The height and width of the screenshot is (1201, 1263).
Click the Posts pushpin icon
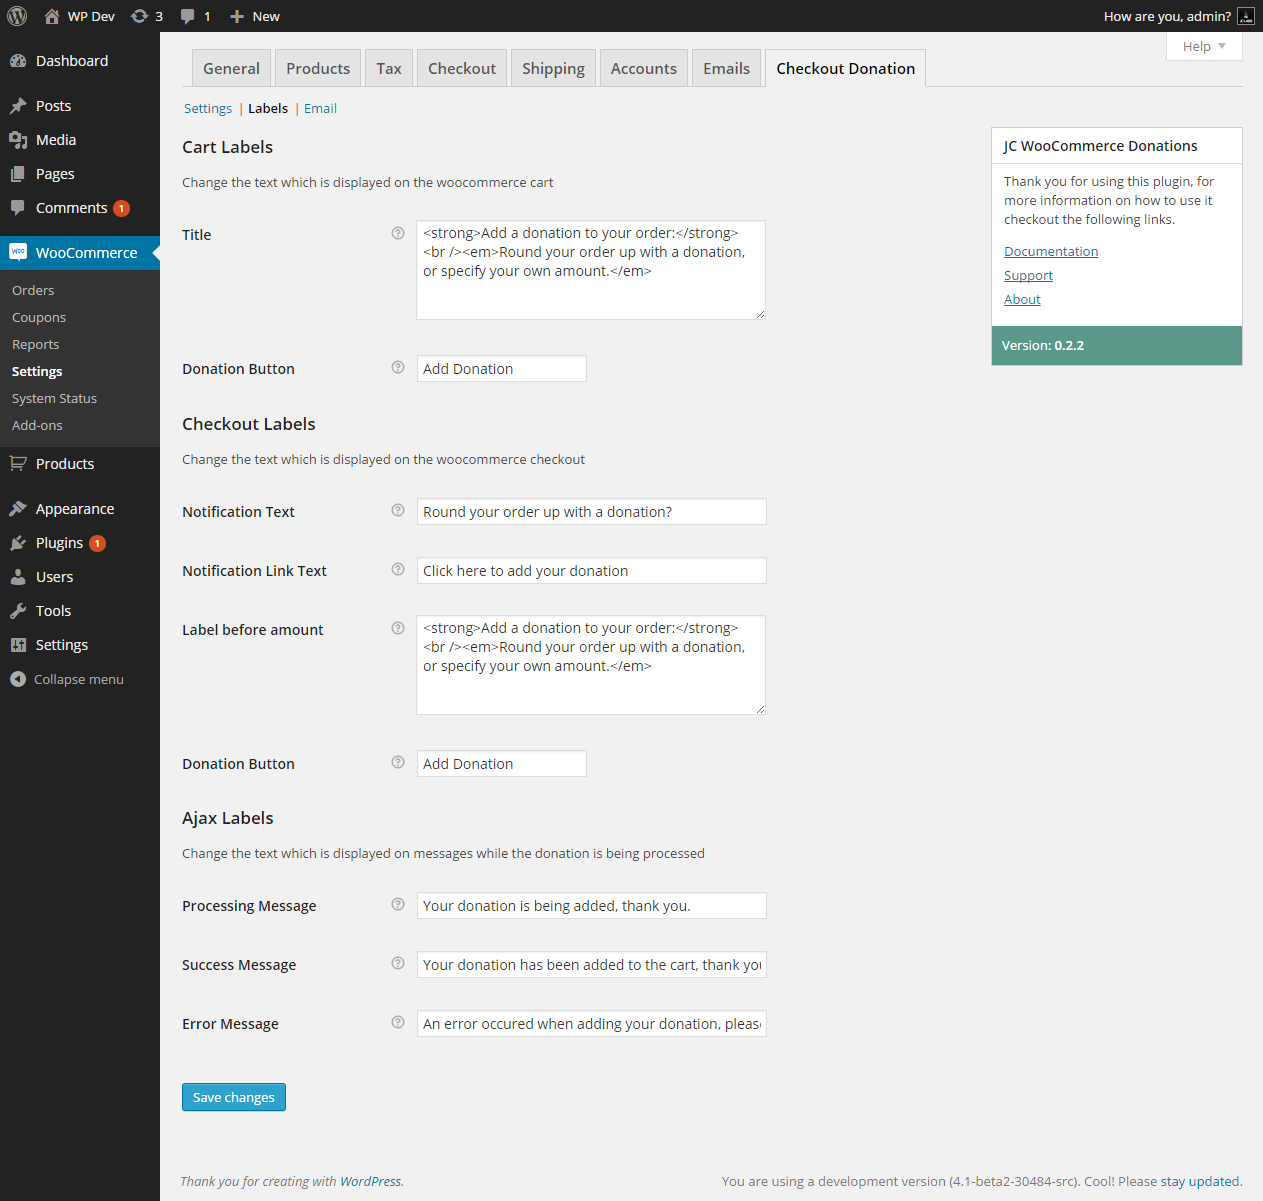coord(18,106)
